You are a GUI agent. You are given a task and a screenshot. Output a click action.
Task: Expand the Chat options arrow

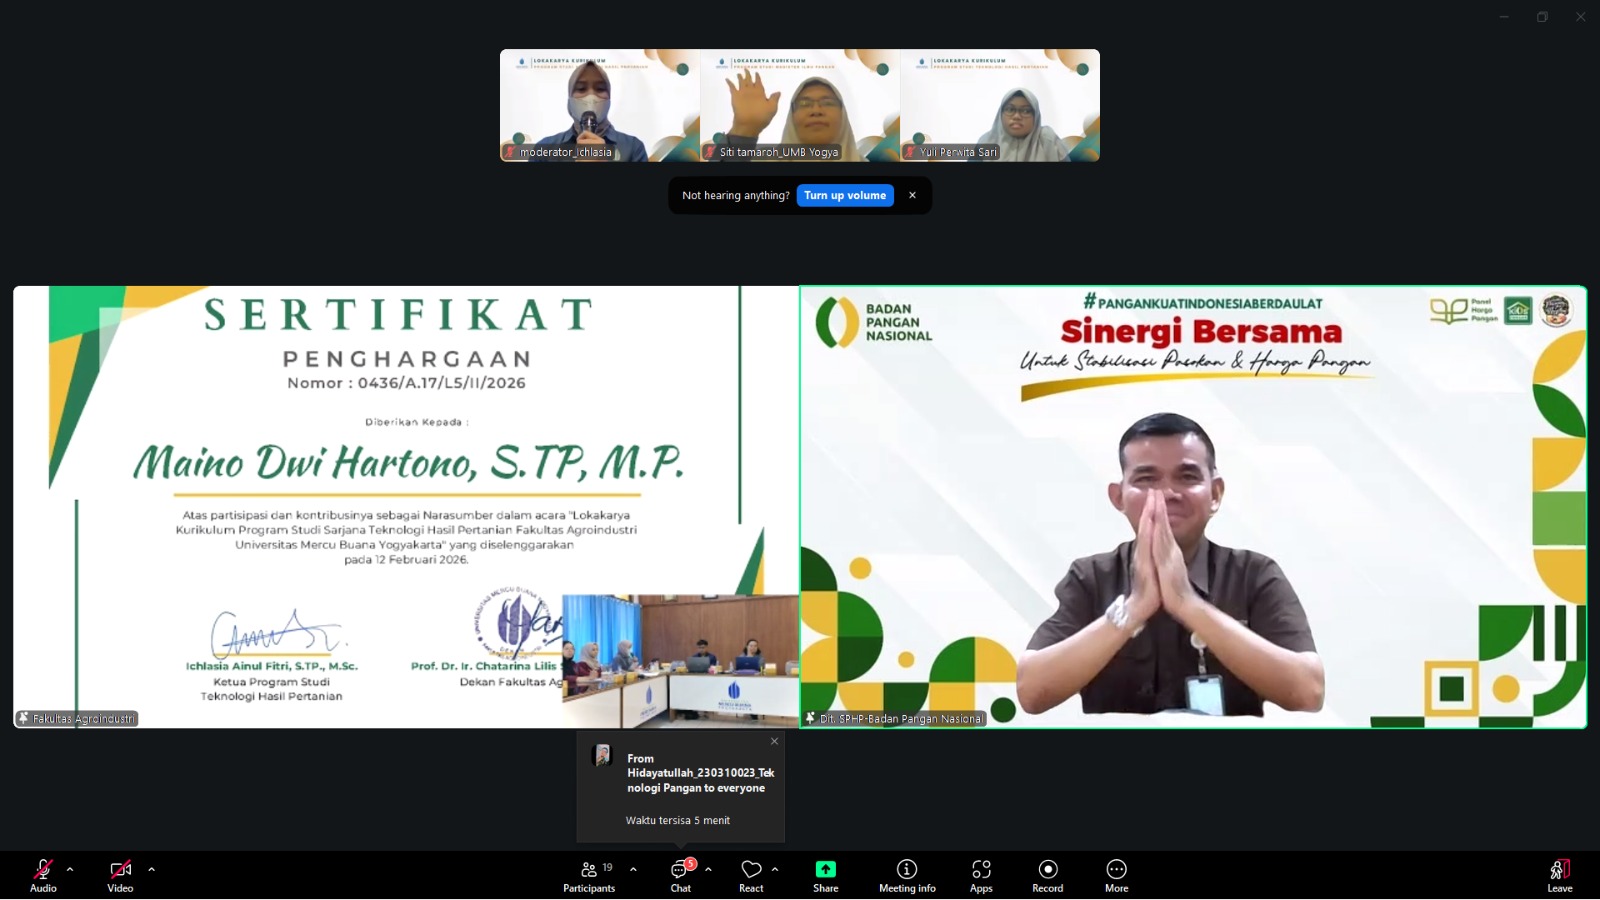(708, 869)
